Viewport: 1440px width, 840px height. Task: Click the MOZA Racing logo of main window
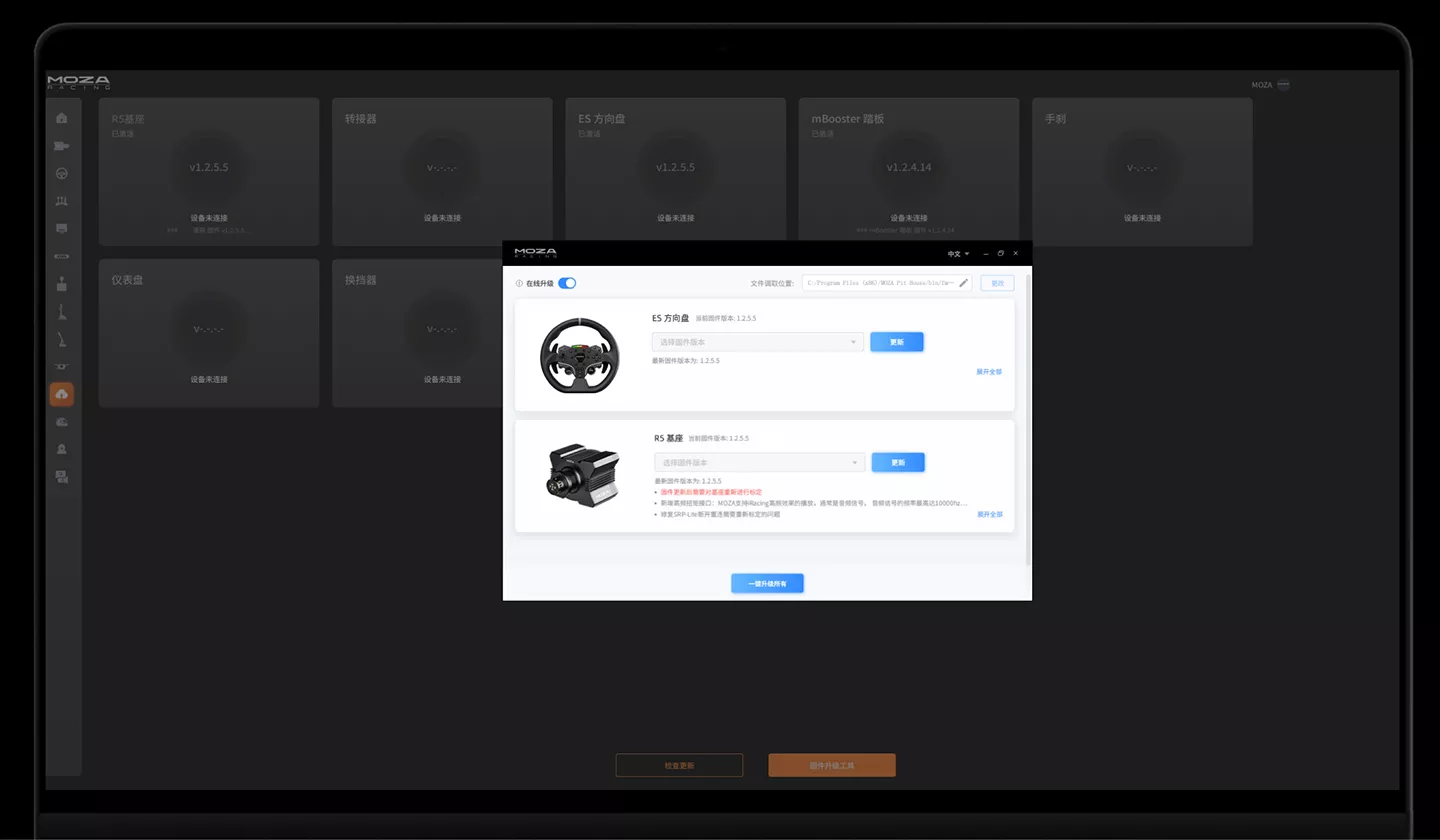pos(79,82)
